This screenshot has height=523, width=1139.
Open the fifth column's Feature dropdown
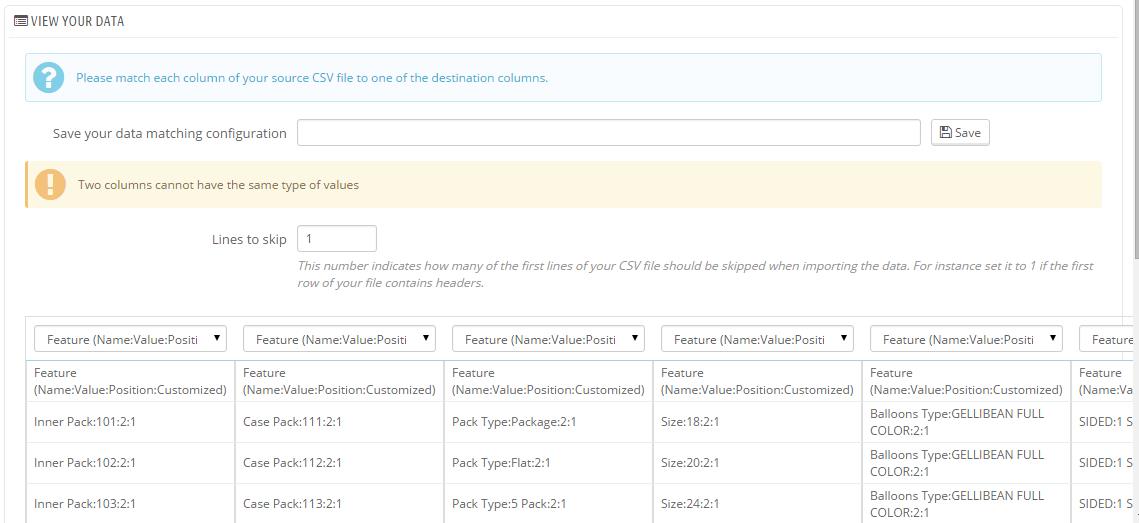pyautogui.click(x=967, y=339)
